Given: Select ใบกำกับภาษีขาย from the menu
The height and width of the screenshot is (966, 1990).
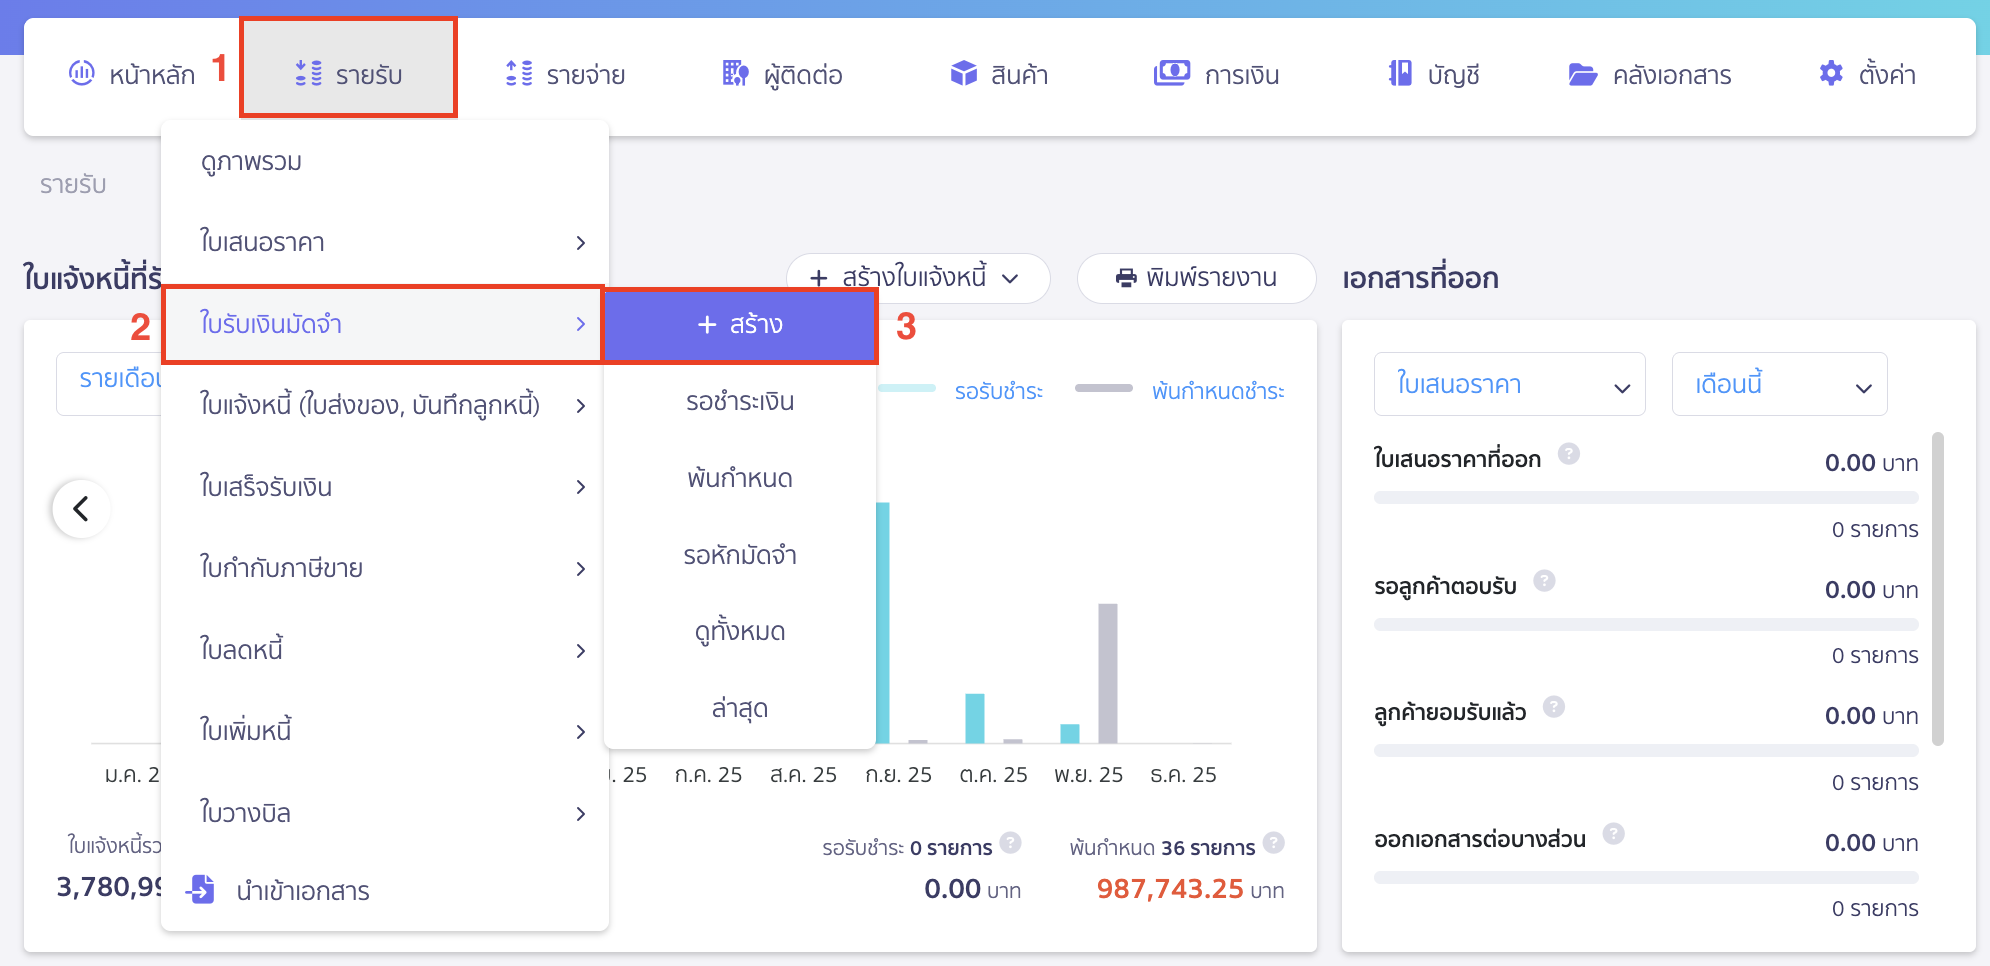Looking at the screenshot, I should (282, 568).
